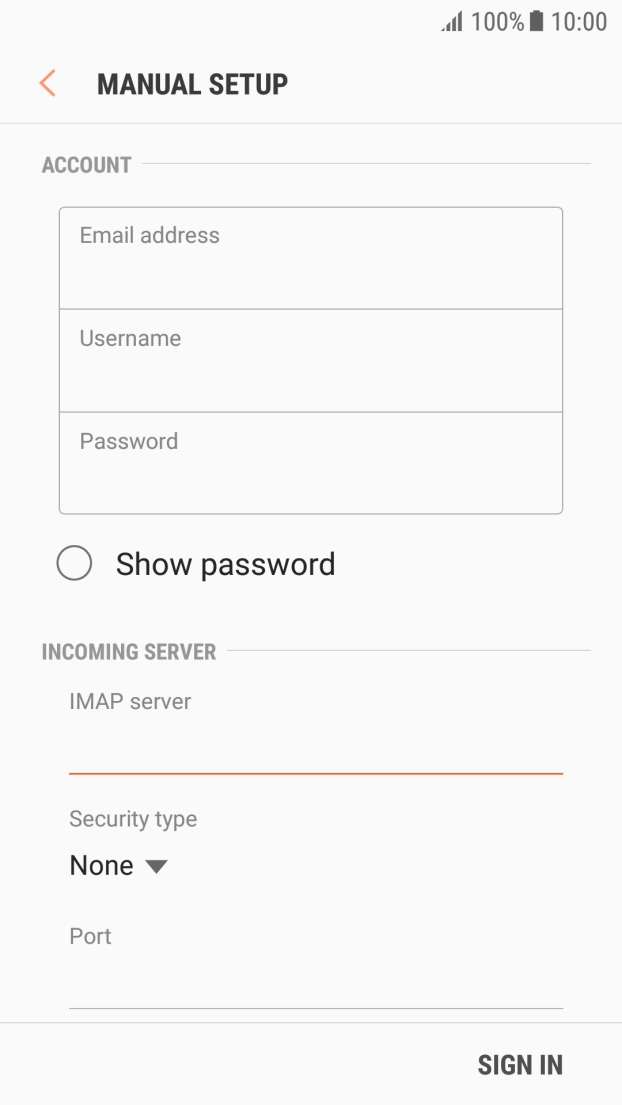Screen dimensions: 622x1105
Task: Tap the back arrow to exit setup
Action: [x=46, y=83]
